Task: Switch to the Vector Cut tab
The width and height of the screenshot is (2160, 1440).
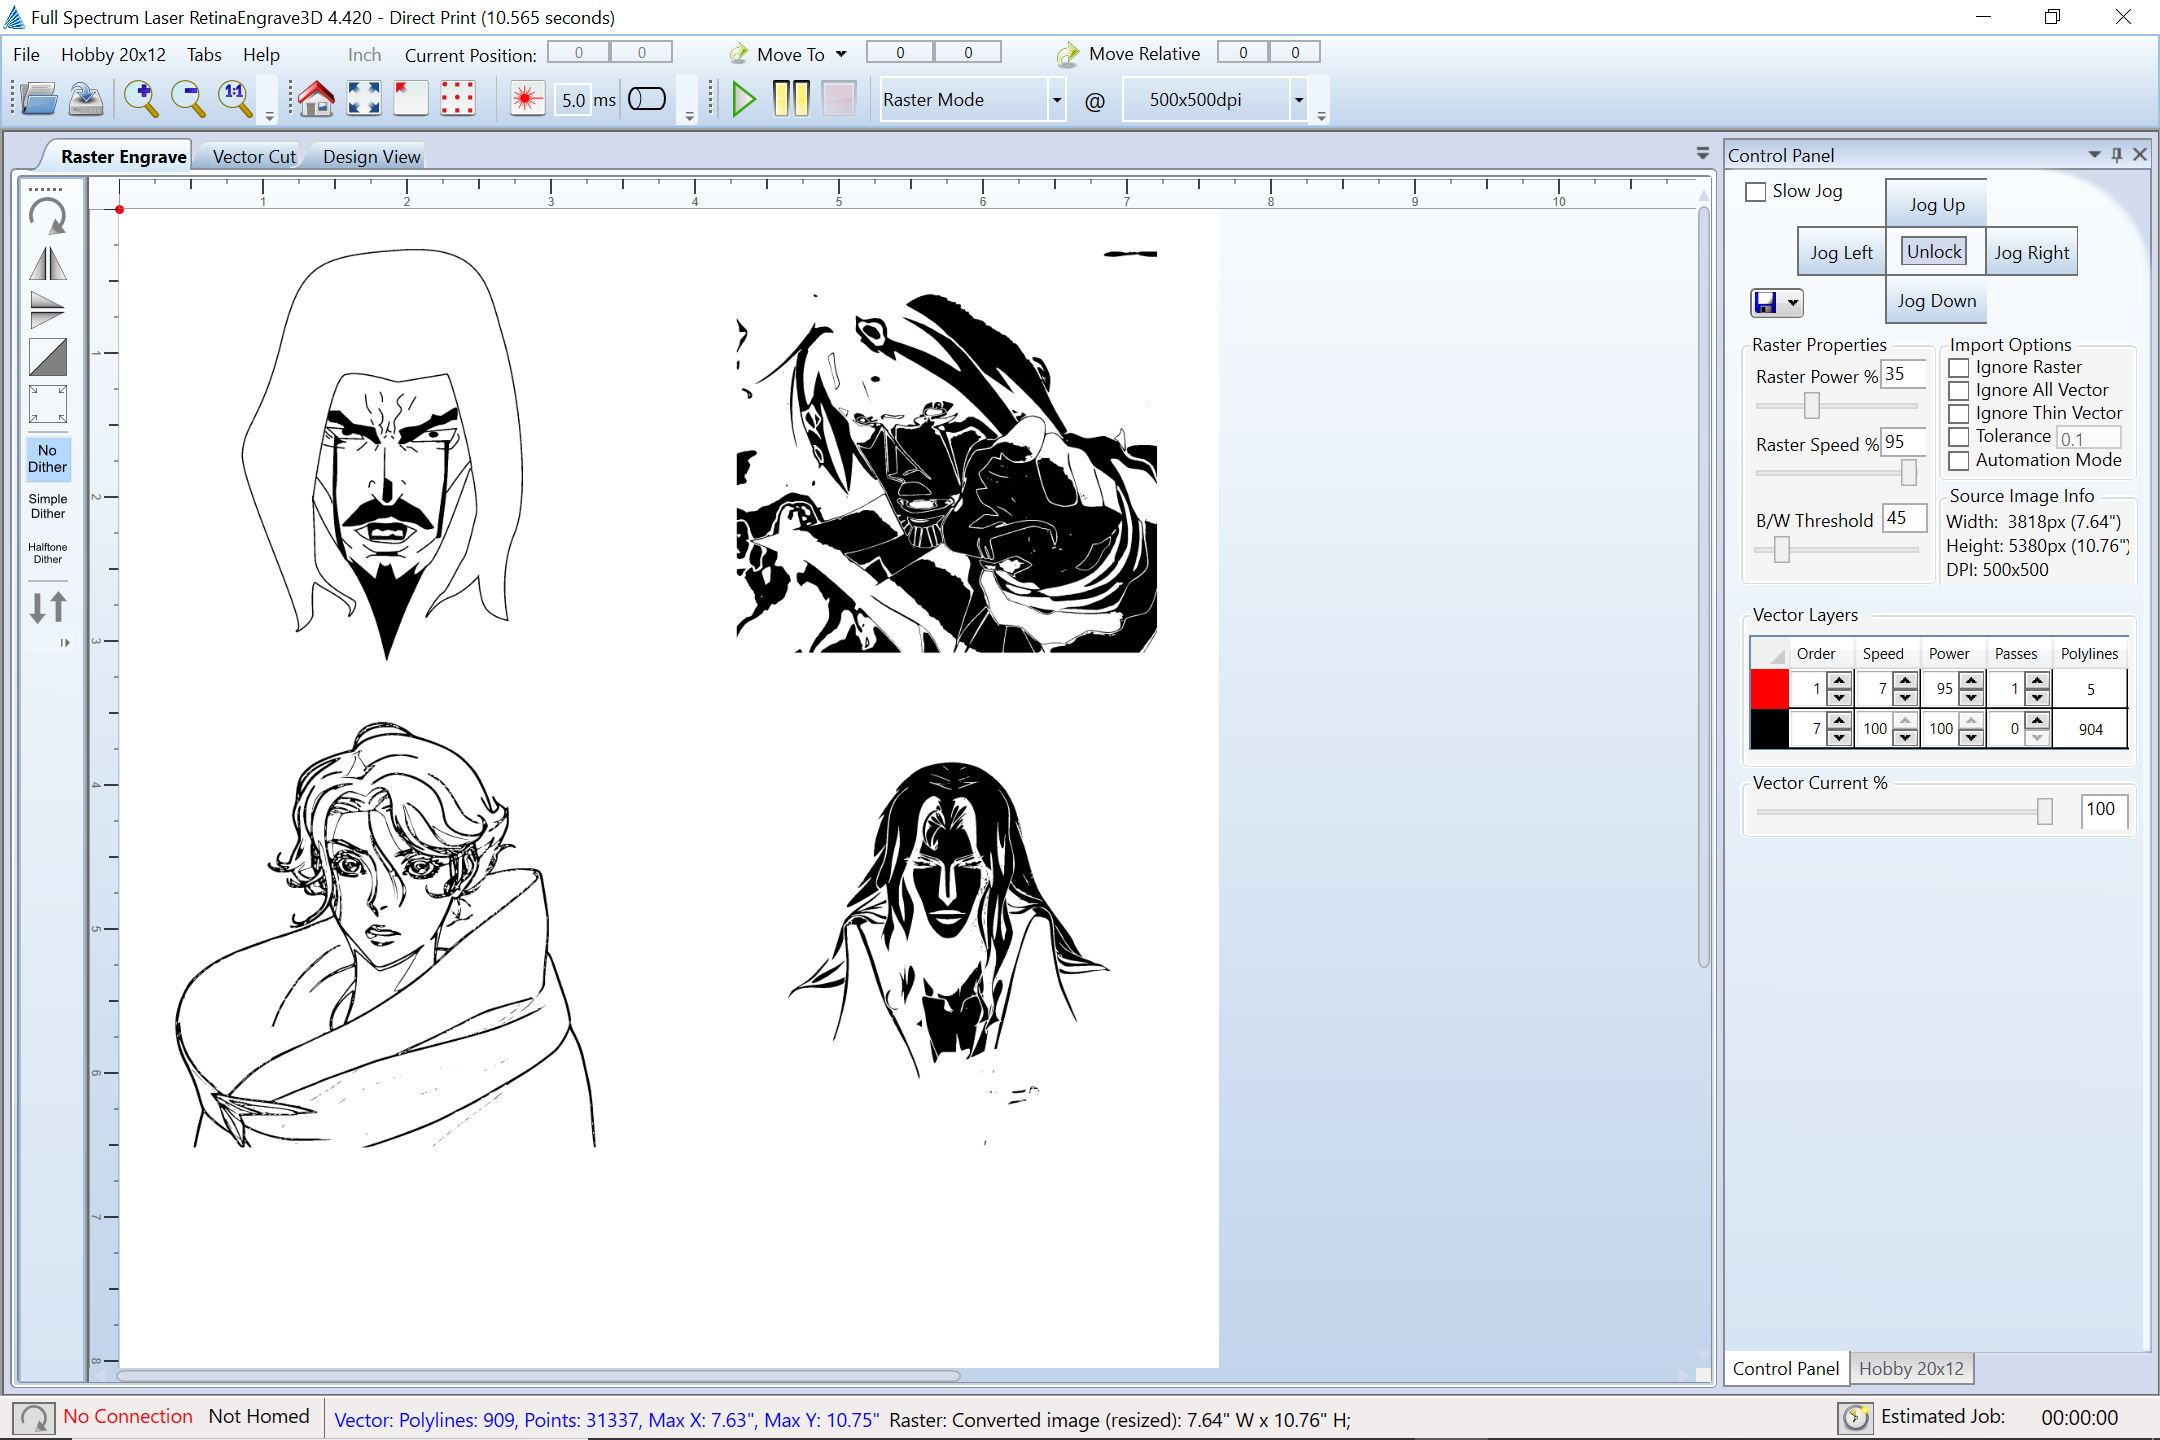Action: click(254, 156)
